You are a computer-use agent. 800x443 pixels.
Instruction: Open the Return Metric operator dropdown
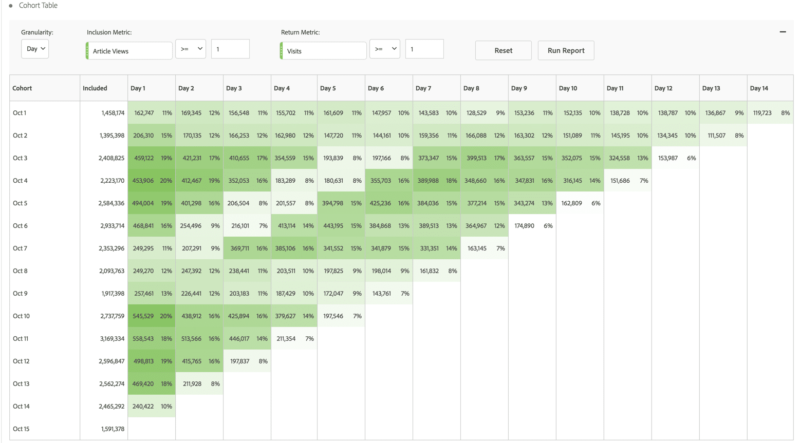point(385,49)
